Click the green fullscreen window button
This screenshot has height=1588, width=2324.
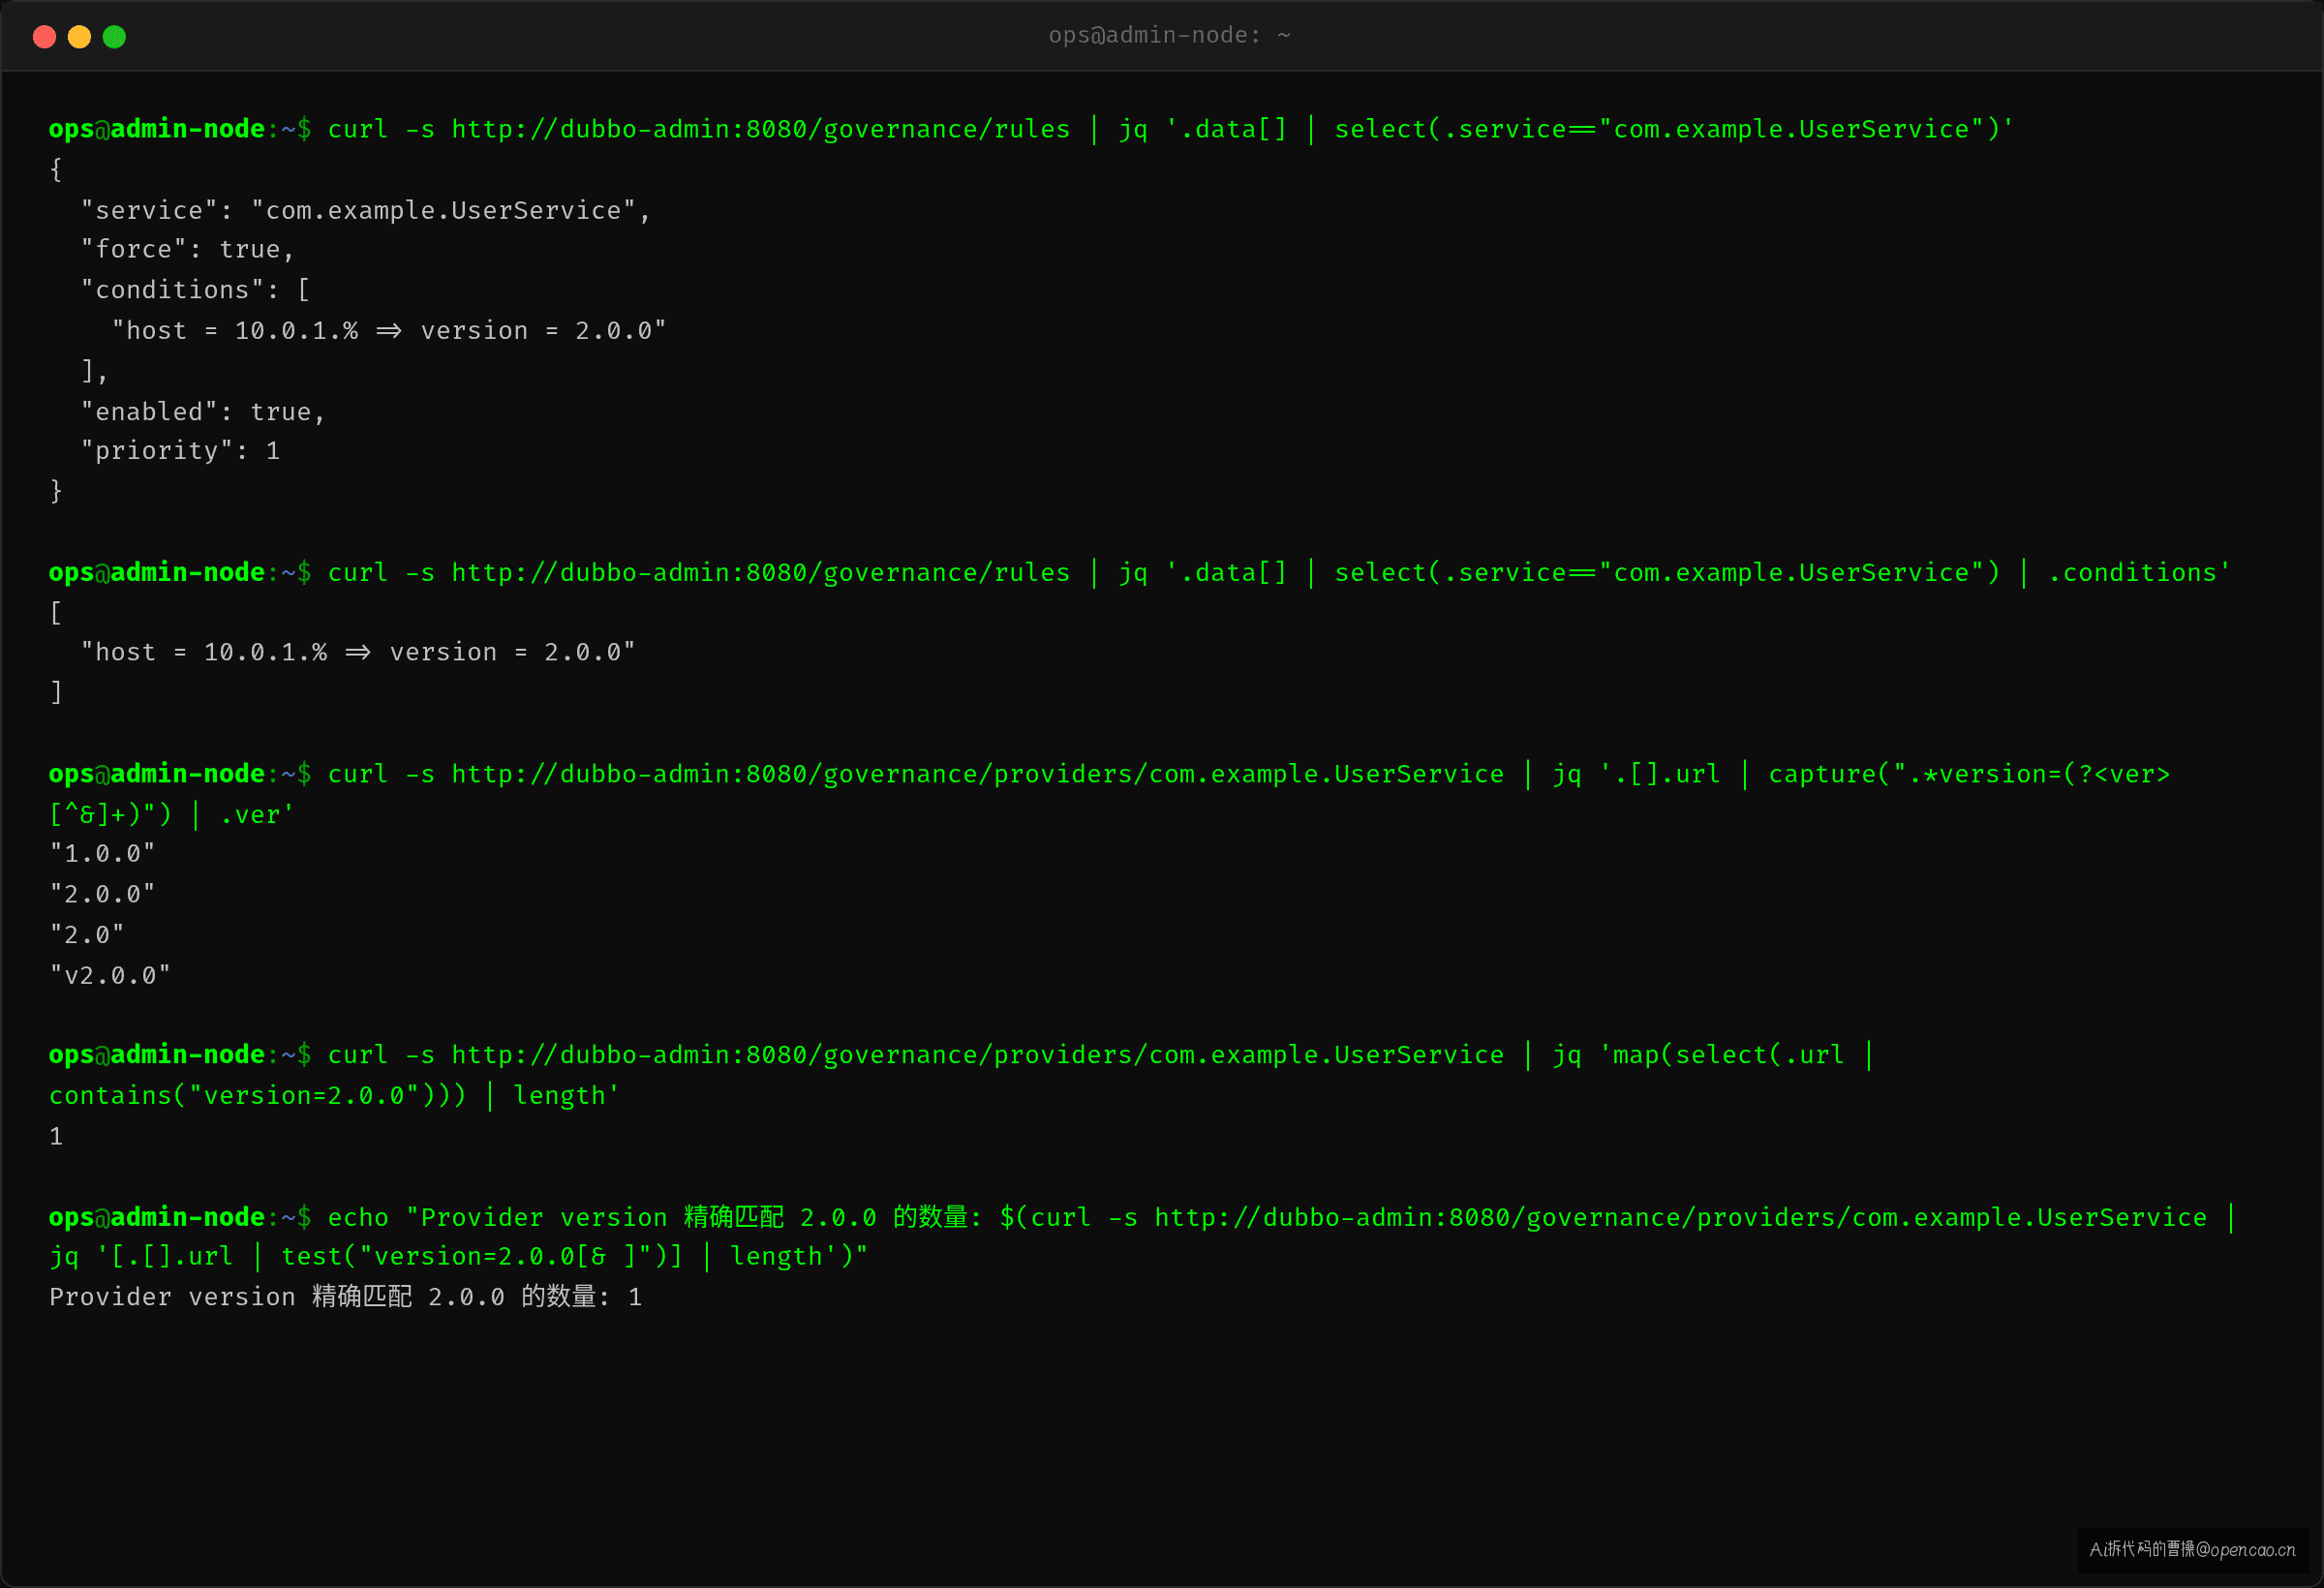[114, 37]
